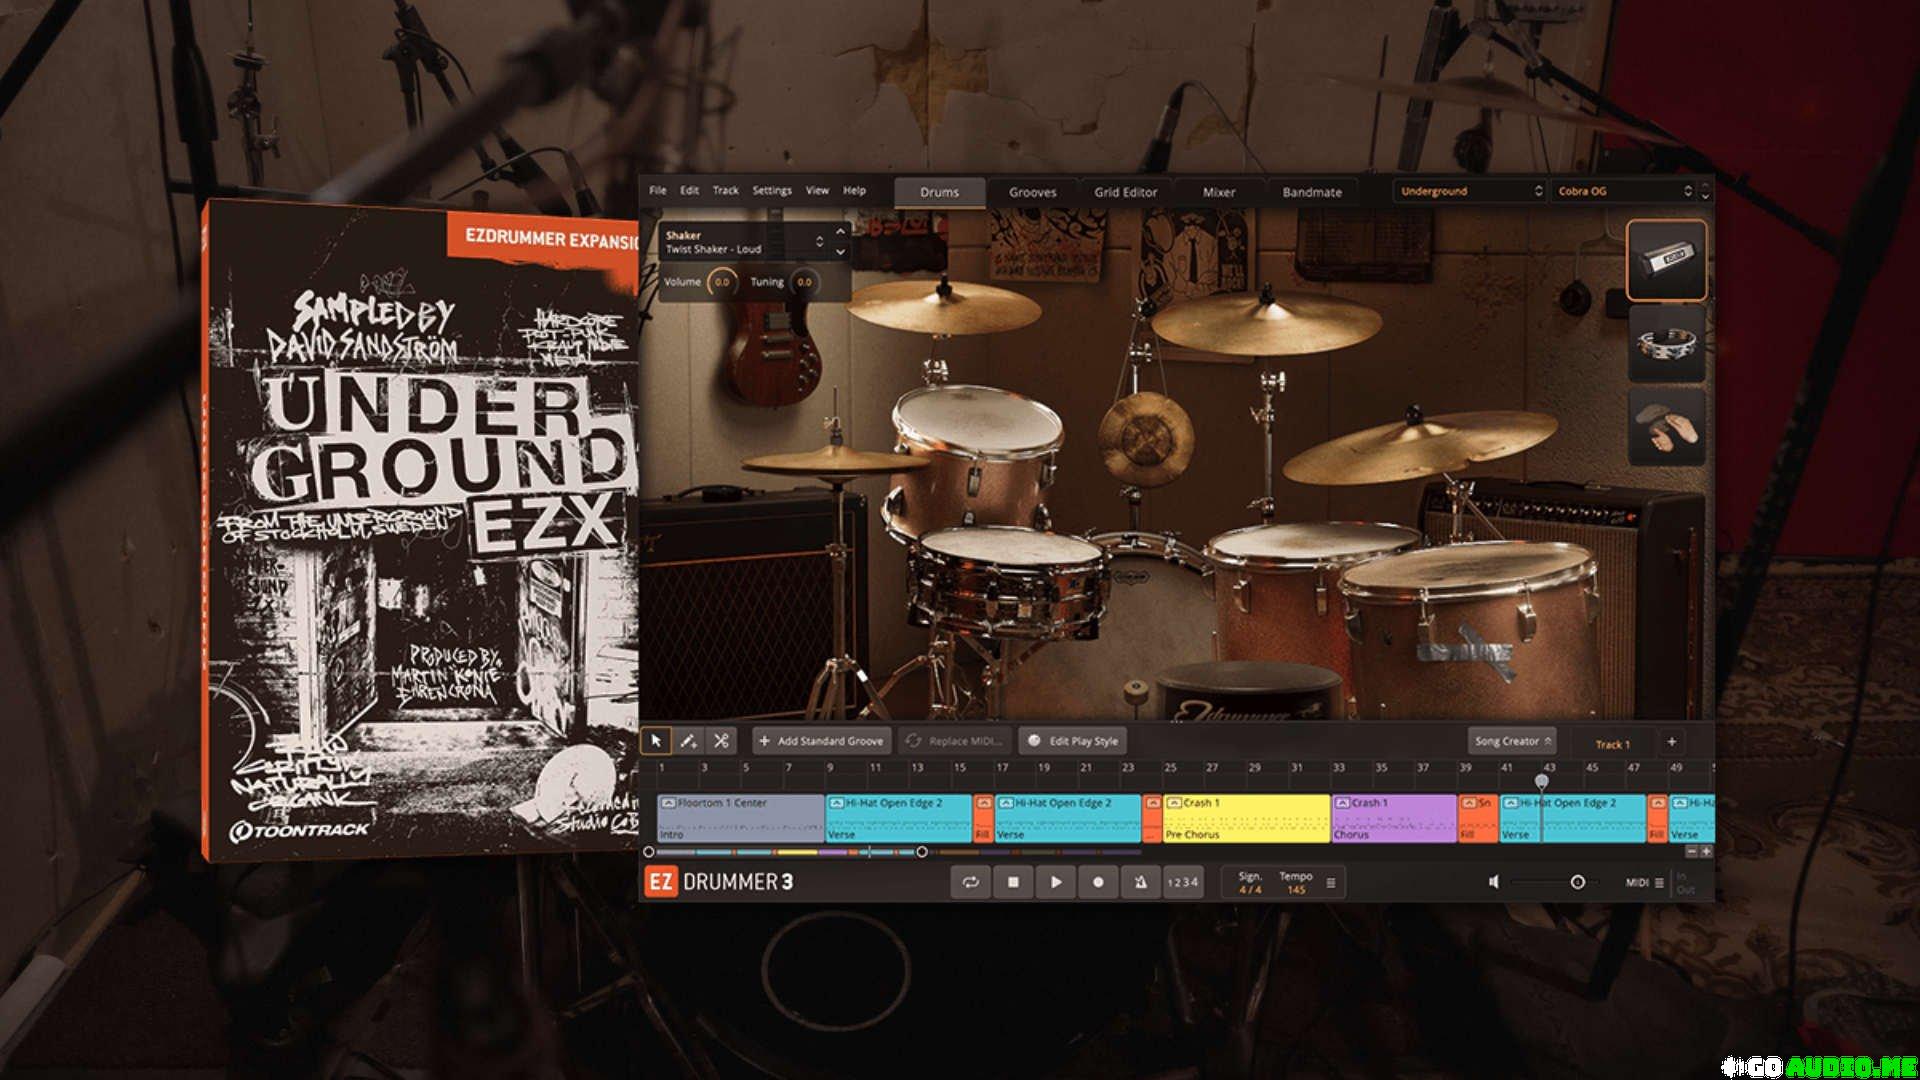The height and width of the screenshot is (1080, 1920).
Task: Select the shaker percussion thumbnail
Action: pos(1666,260)
